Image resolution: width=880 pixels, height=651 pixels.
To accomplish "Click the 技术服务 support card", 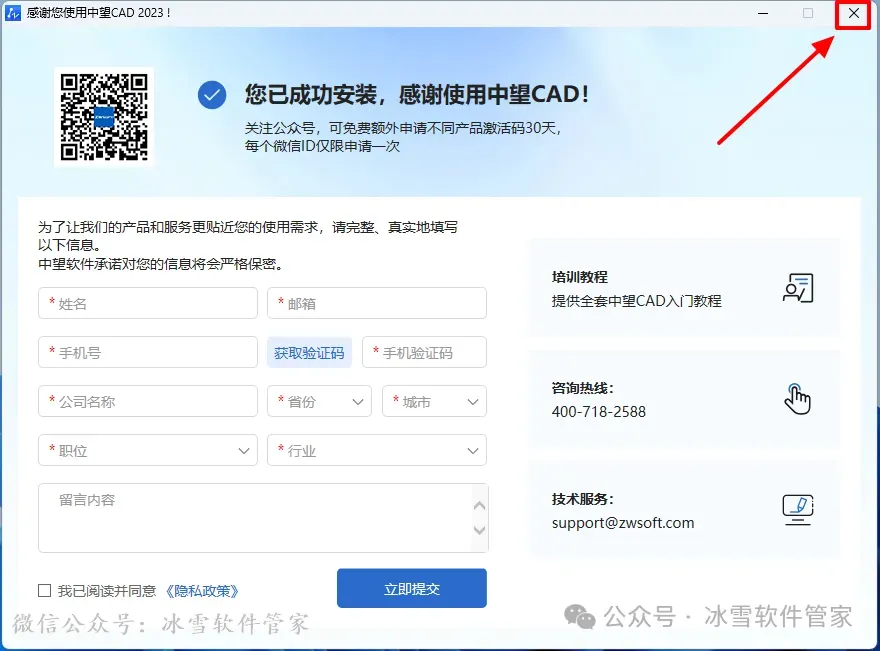I will click(684, 510).
